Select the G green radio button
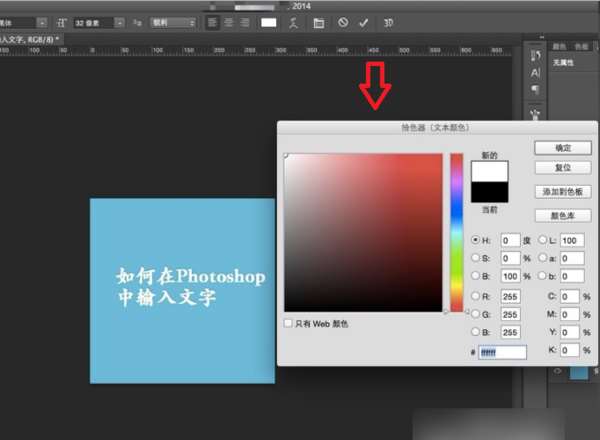600x440 pixels. (x=475, y=314)
